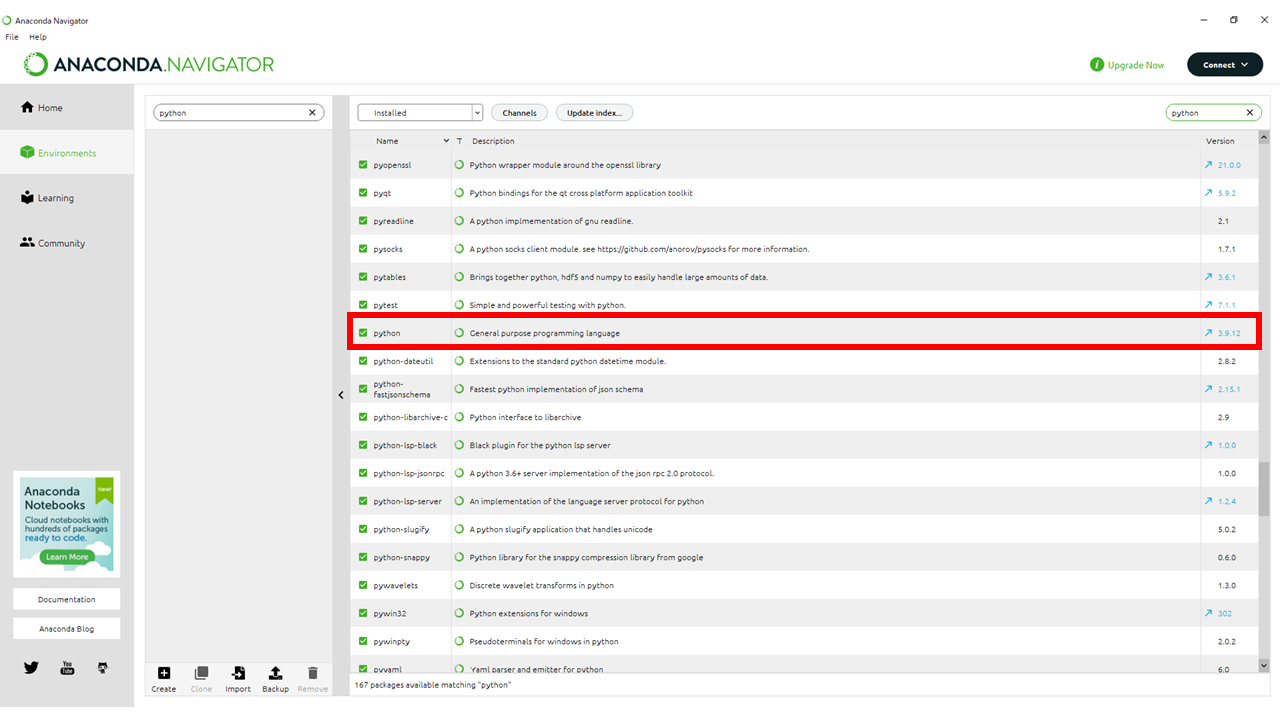Click the Remove environment icon

click(312, 673)
